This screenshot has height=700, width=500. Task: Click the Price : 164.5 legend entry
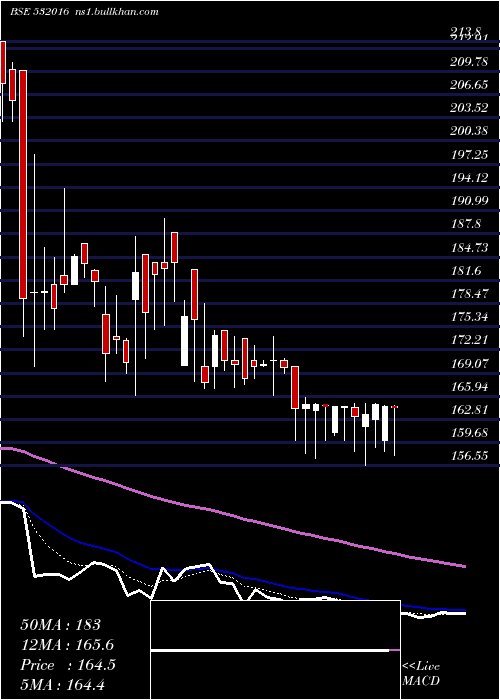tap(68, 665)
